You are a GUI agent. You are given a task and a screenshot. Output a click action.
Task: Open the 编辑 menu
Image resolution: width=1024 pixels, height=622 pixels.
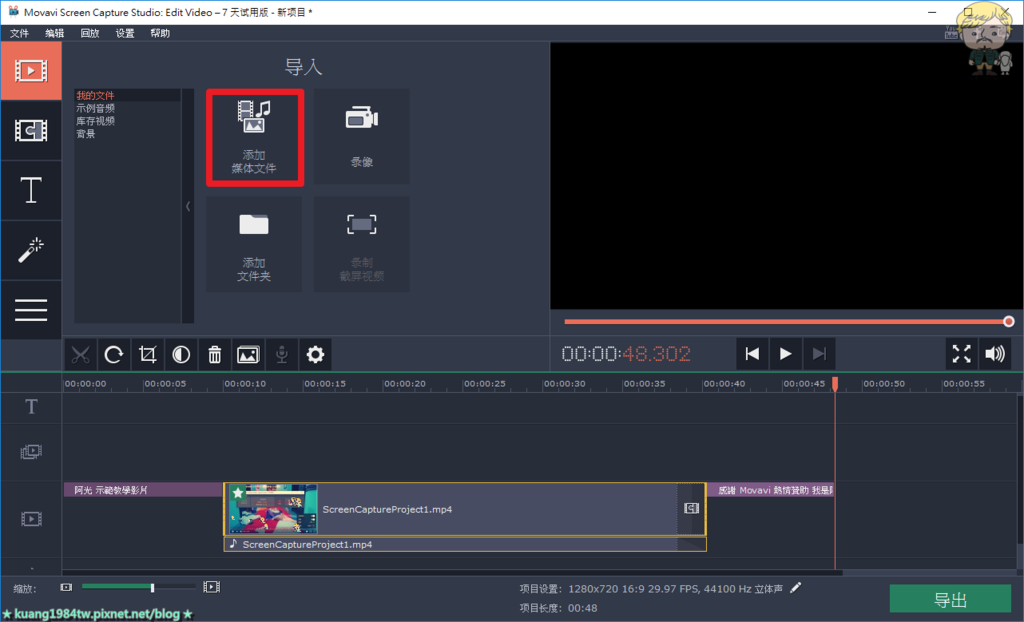(54, 33)
